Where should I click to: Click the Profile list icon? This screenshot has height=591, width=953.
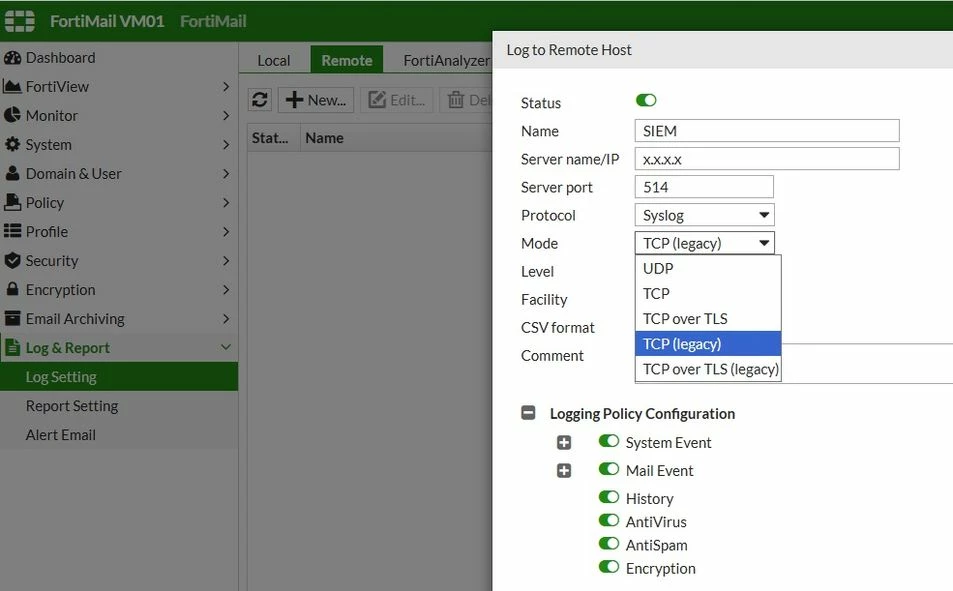tap(12, 231)
